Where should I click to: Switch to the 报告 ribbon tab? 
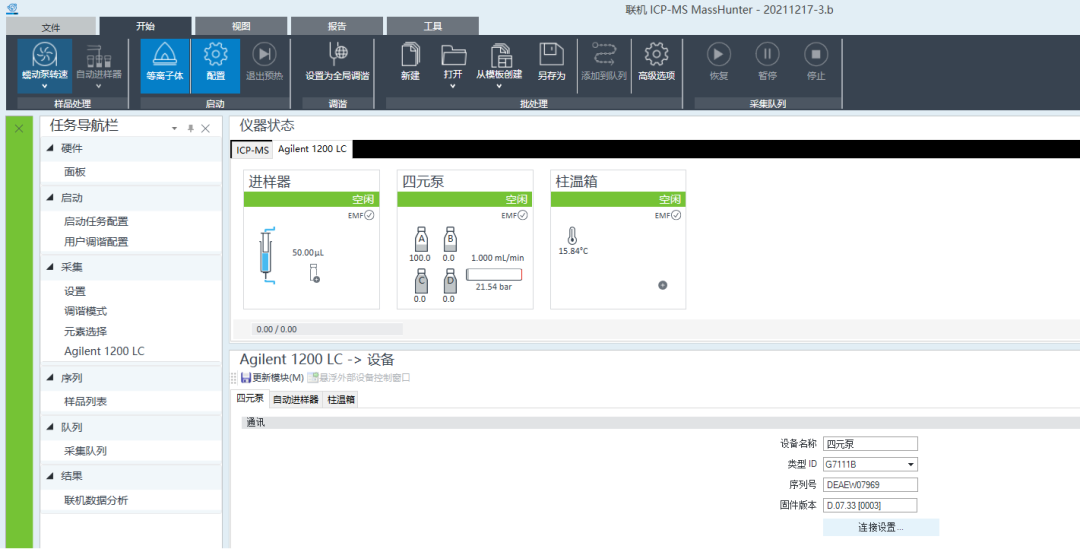[x=337, y=26]
